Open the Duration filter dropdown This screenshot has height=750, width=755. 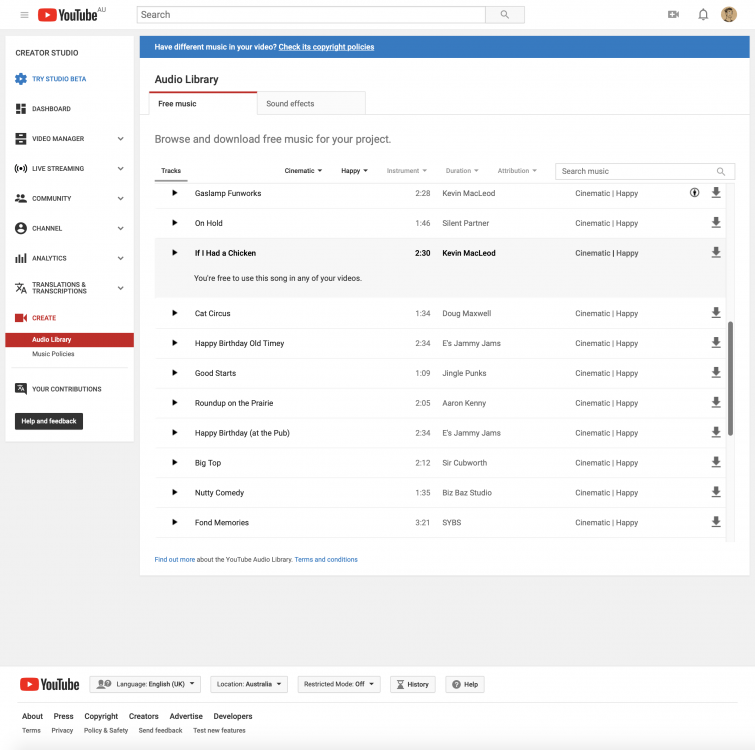click(x=462, y=170)
